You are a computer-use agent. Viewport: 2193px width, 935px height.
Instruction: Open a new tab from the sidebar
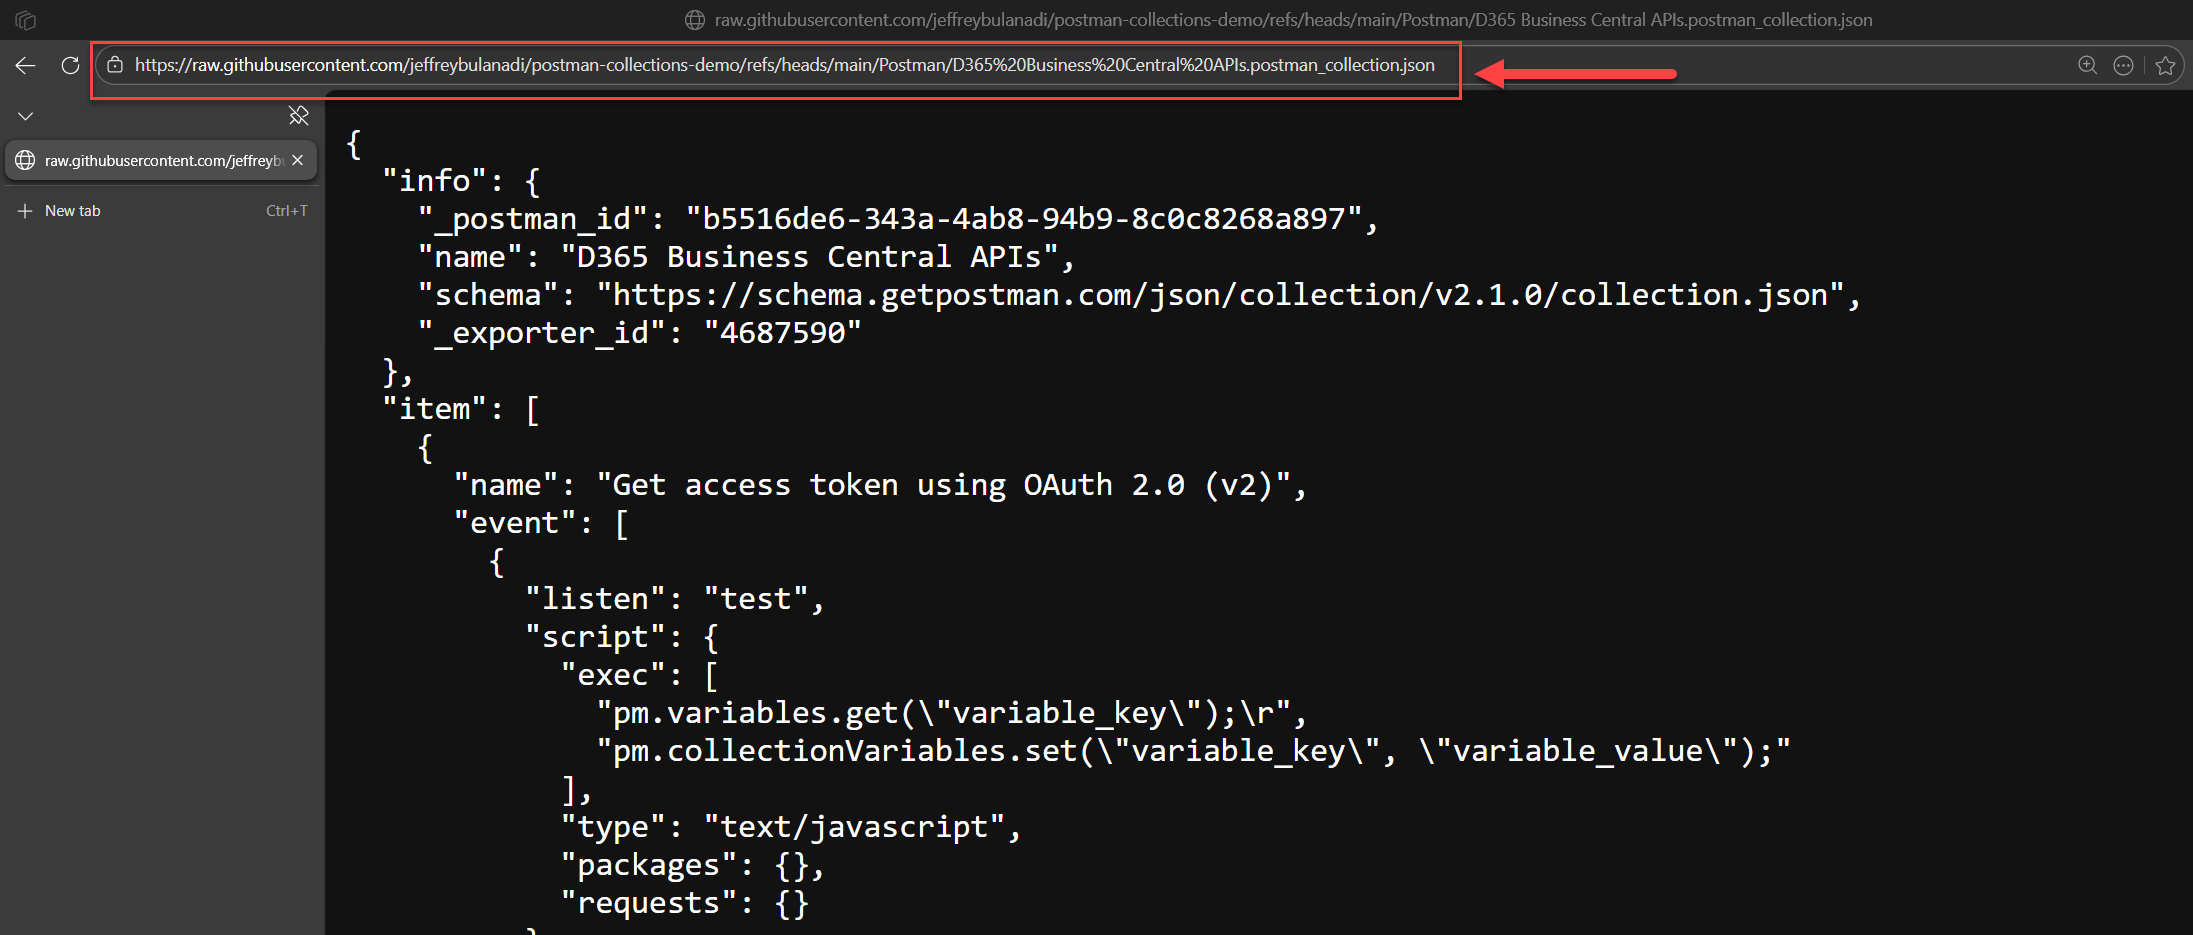point(71,210)
